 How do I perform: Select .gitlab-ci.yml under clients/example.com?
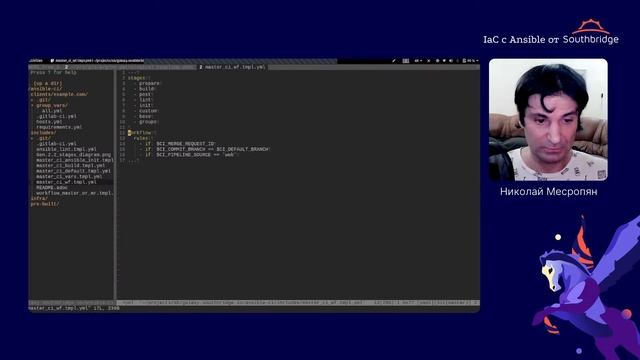56,116
